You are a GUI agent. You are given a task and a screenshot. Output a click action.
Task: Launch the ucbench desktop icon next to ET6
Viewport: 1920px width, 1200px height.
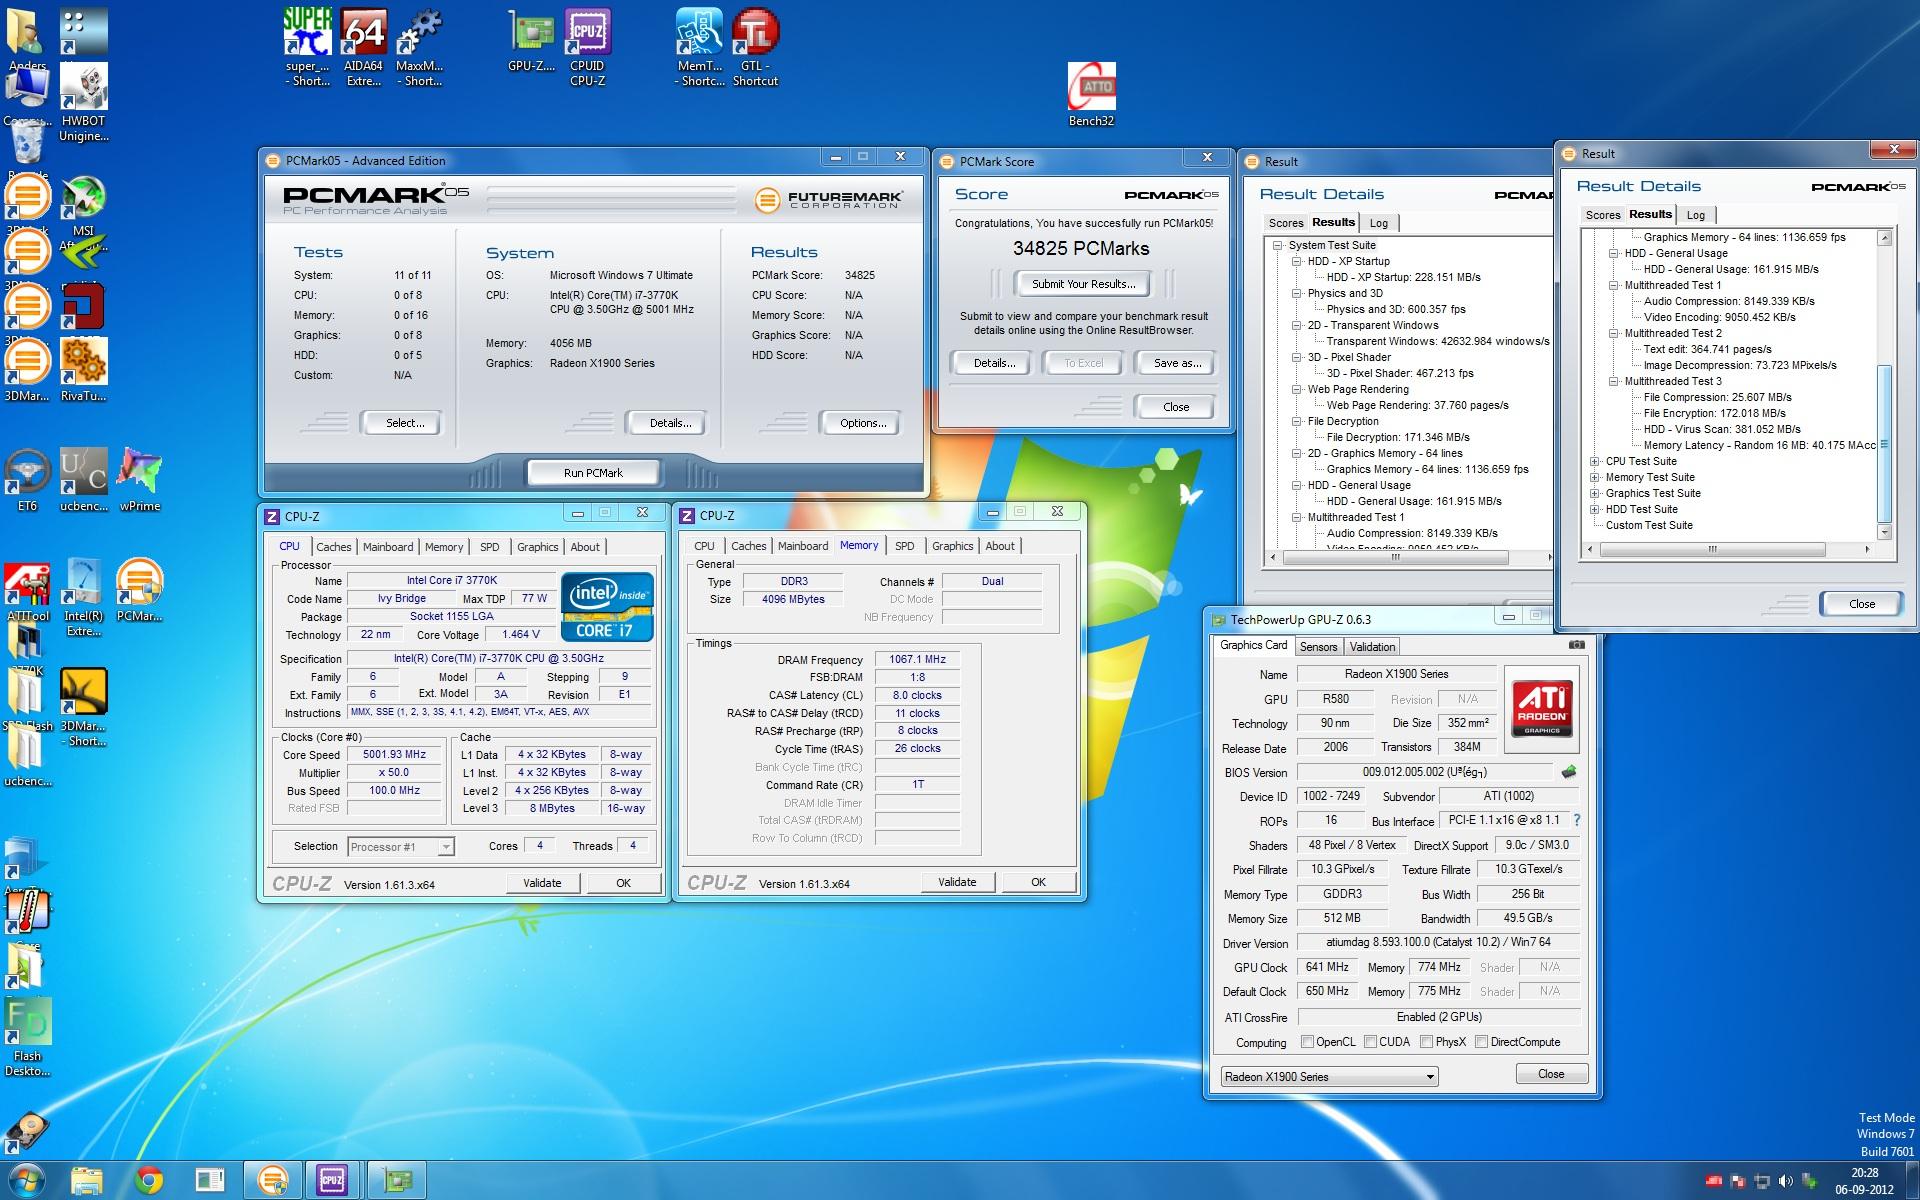[84, 480]
